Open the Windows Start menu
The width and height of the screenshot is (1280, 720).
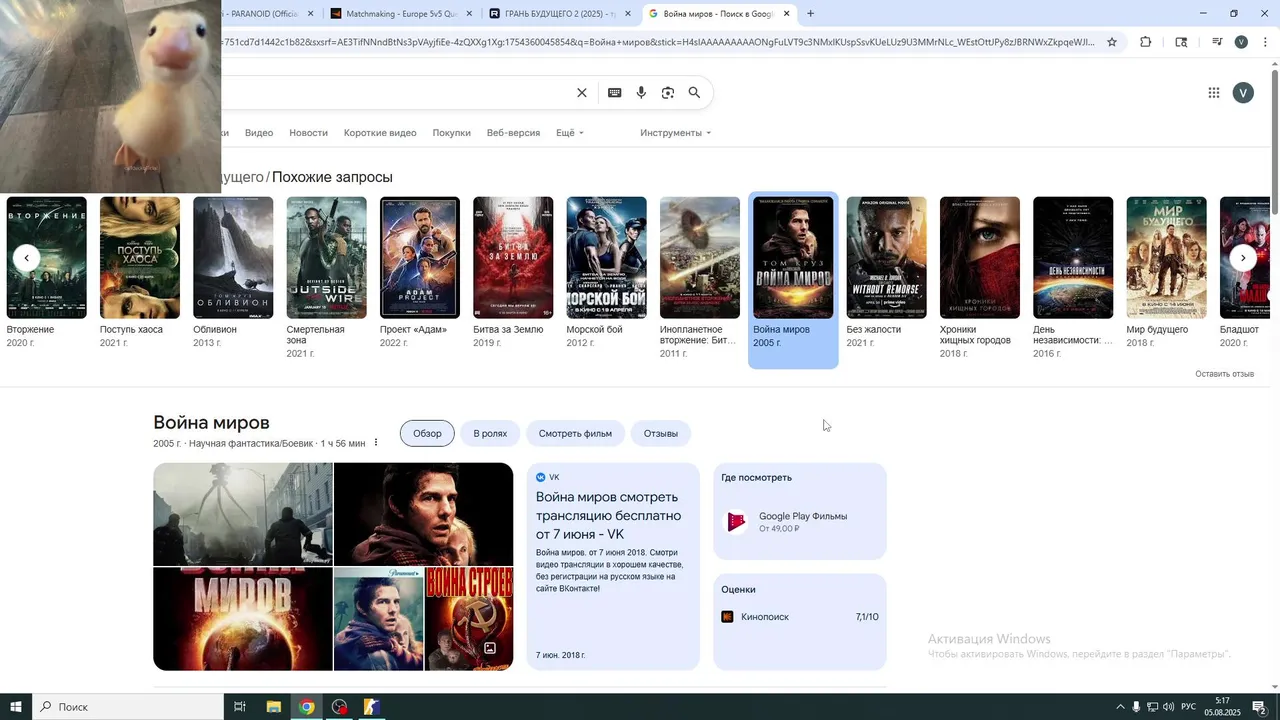click(16, 707)
